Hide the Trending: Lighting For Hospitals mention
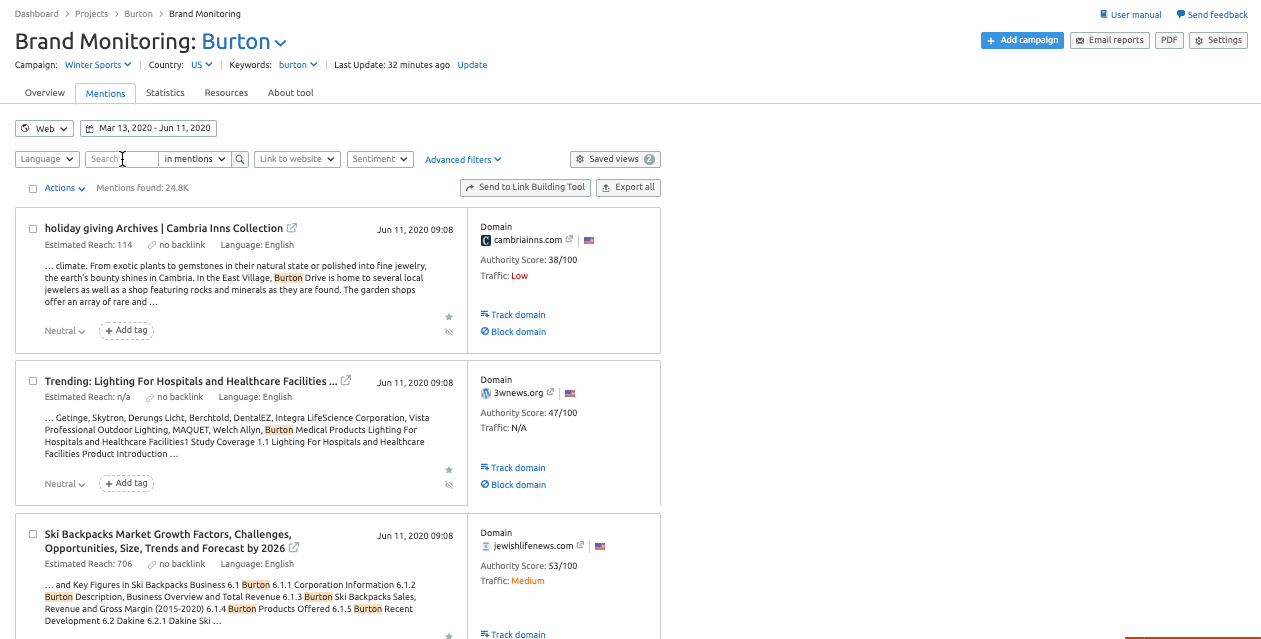 coord(449,485)
